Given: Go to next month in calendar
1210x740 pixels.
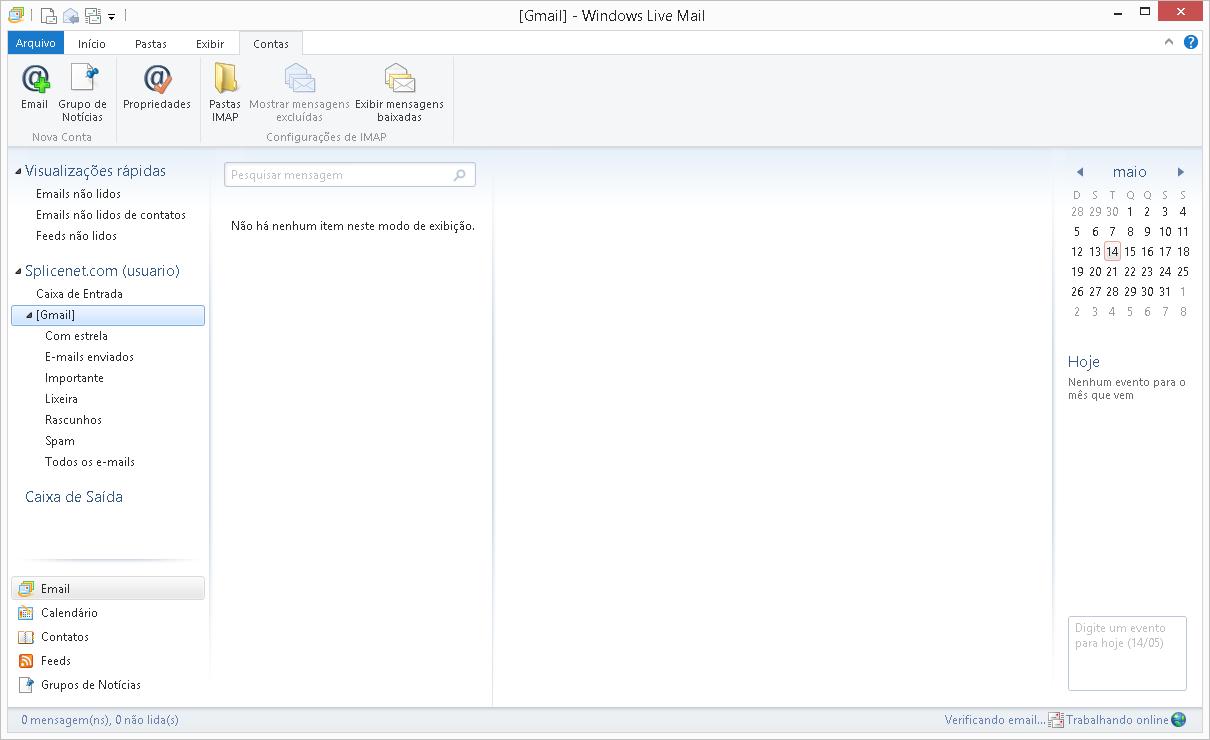Looking at the screenshot, I should point(1180,172).
